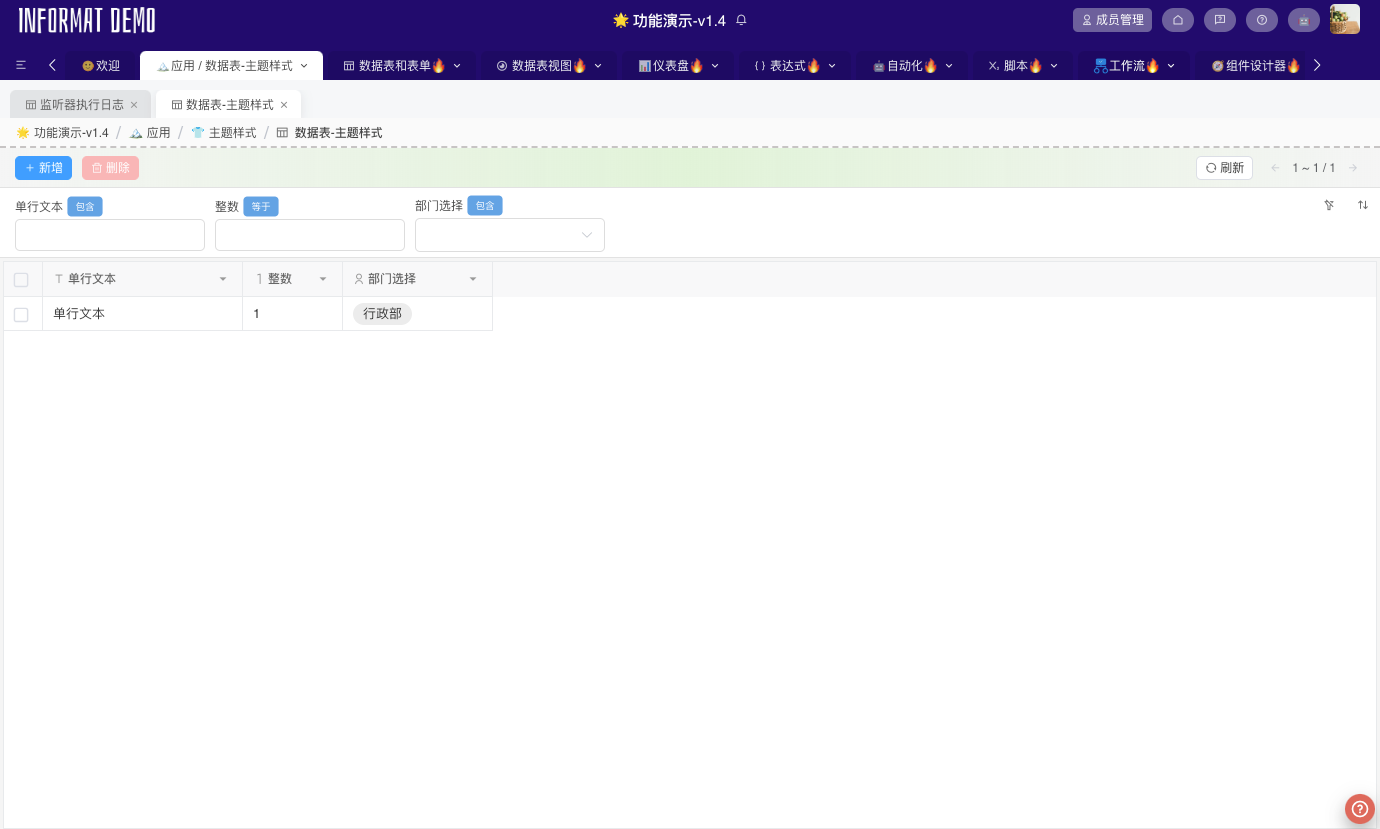Click inside the 整数 filter input field
Viewport: 1380px width, 829px height.
[310, 235]
